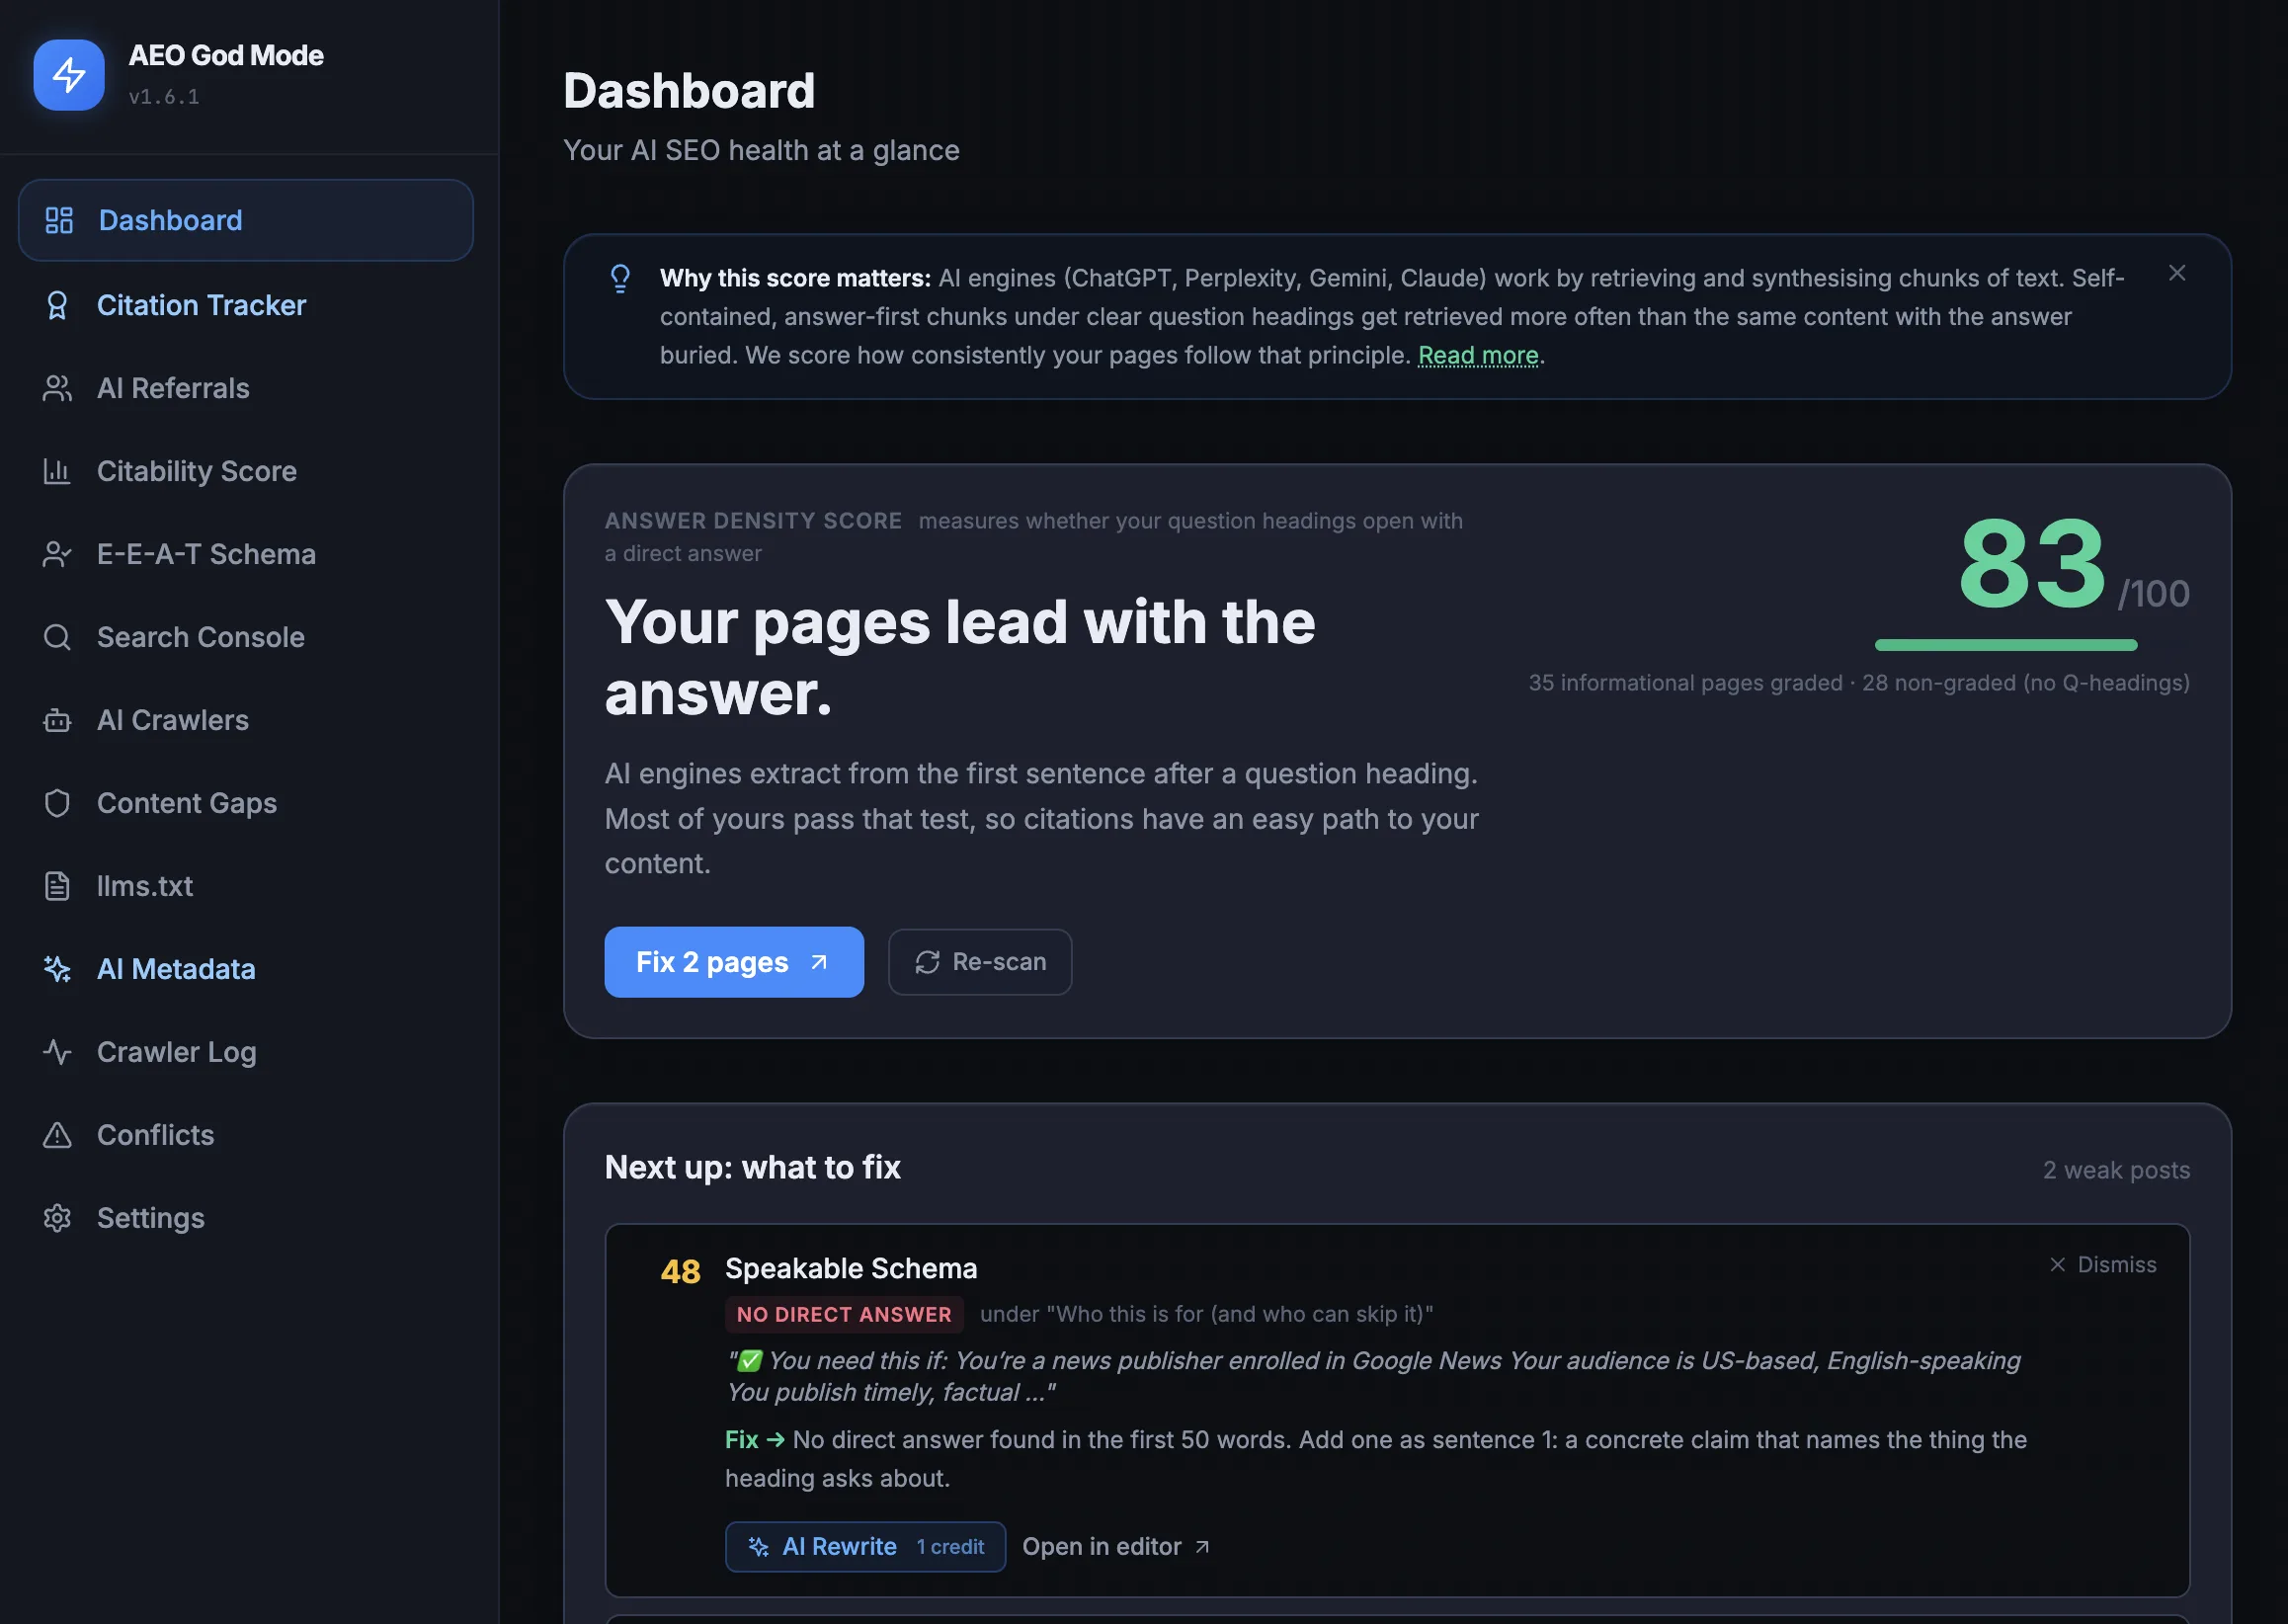The image size is (2288, 1624).
Task: Click the ANSWER DENSITY SCORE label
Action: (x=753, y=521)
